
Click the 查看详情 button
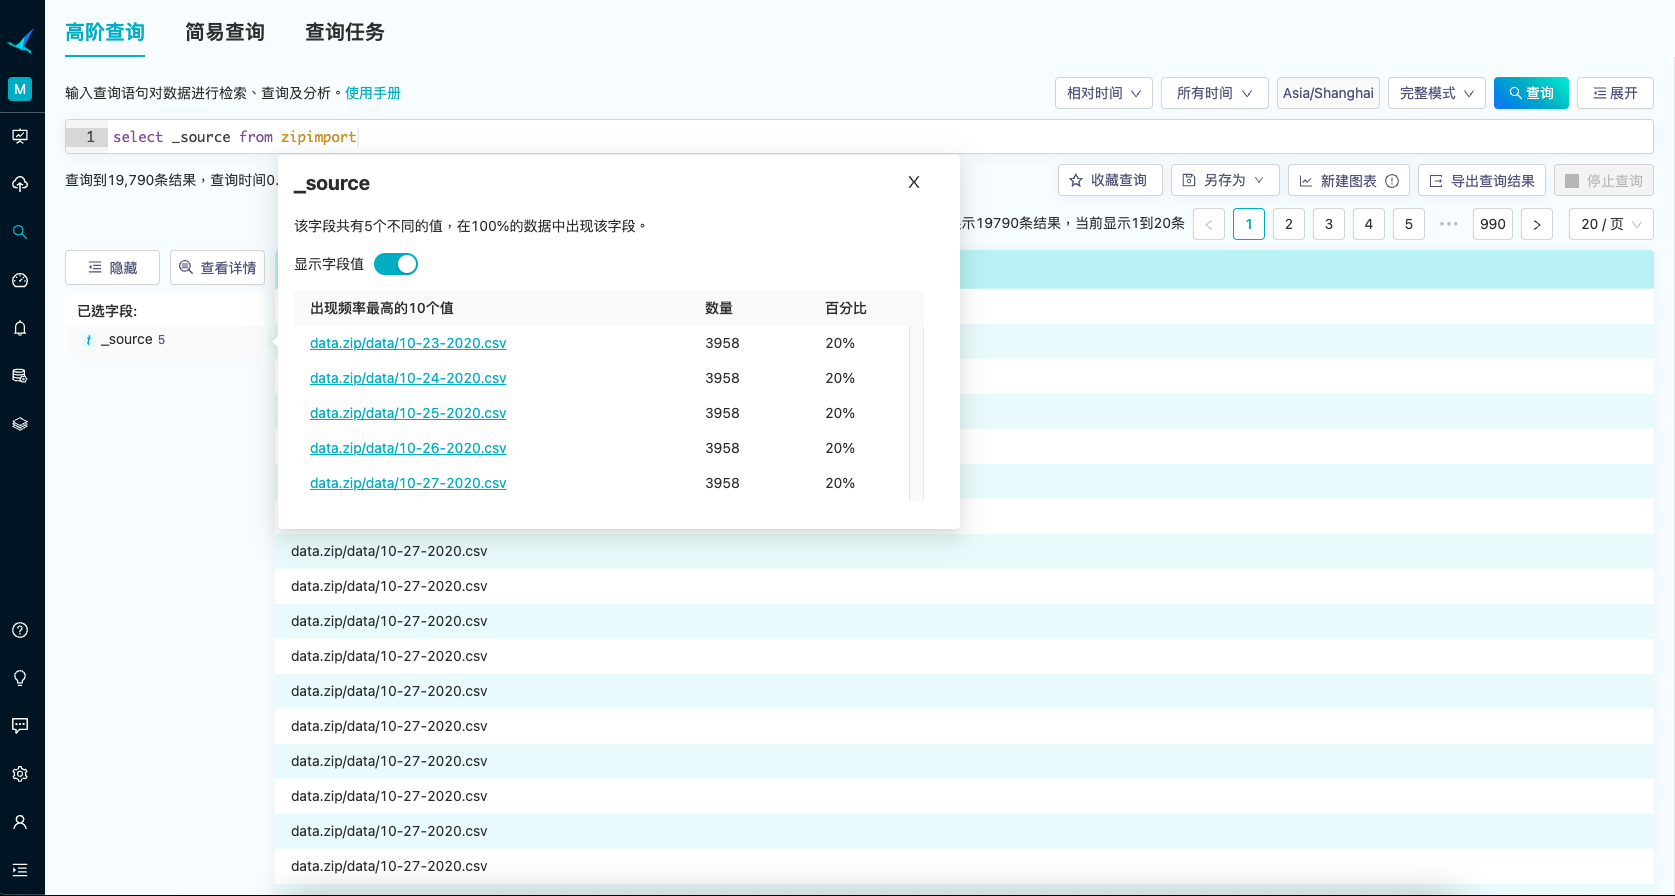click(217, 267)
